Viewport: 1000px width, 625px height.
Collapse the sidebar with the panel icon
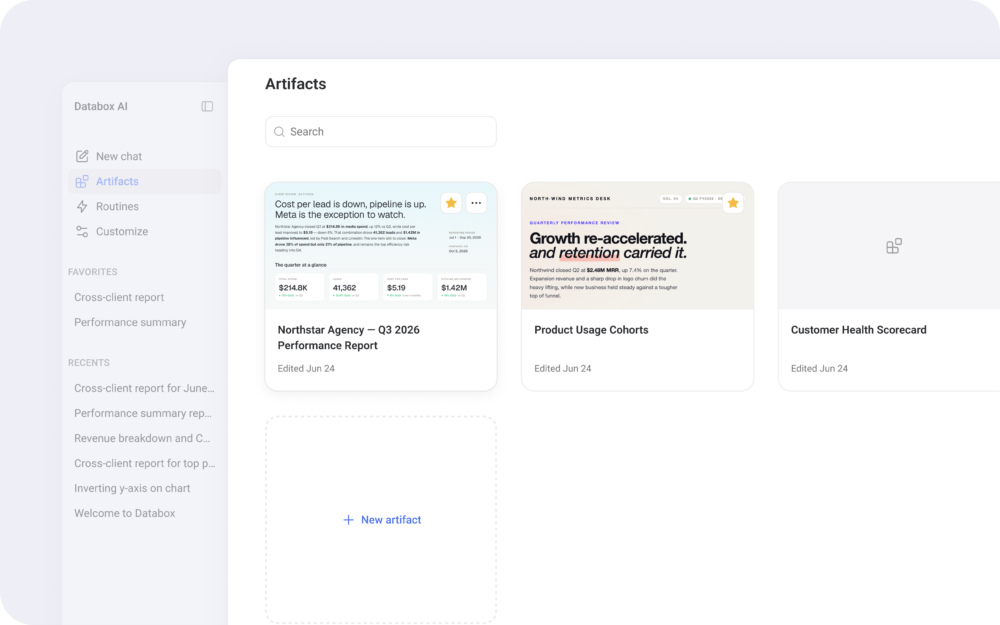(207, 107)
